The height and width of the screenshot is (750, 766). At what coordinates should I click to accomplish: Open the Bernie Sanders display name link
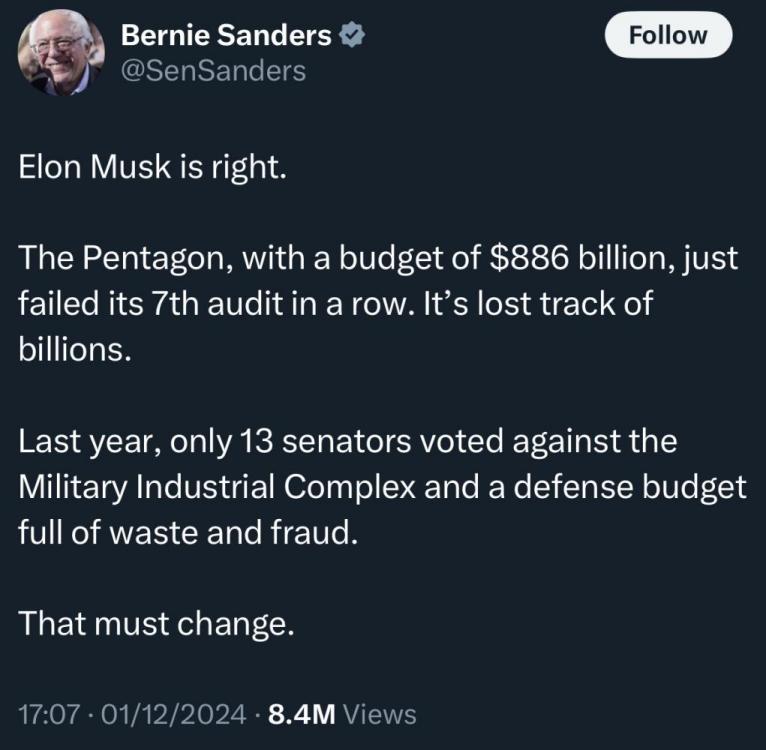coord(226,36)
